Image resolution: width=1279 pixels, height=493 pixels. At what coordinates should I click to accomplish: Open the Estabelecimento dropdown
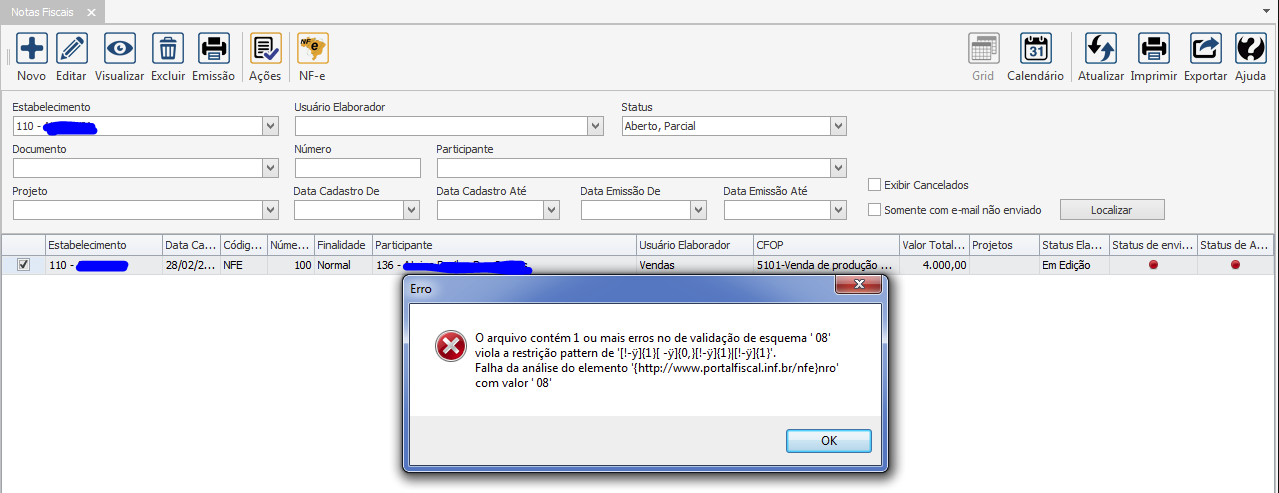click(x=270, y=126)
